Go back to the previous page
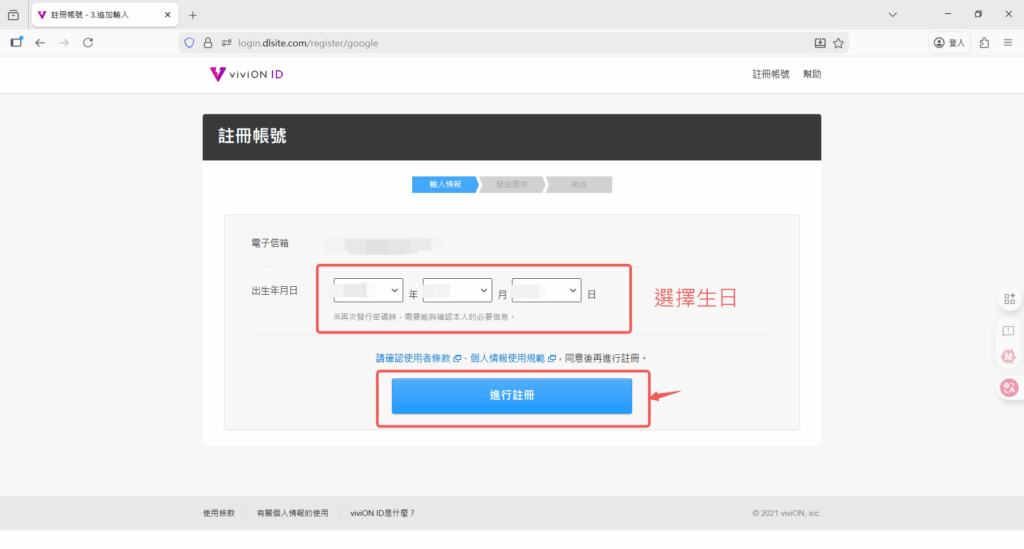This screenshot has height=549, width=1024. [x=40, y=43]
